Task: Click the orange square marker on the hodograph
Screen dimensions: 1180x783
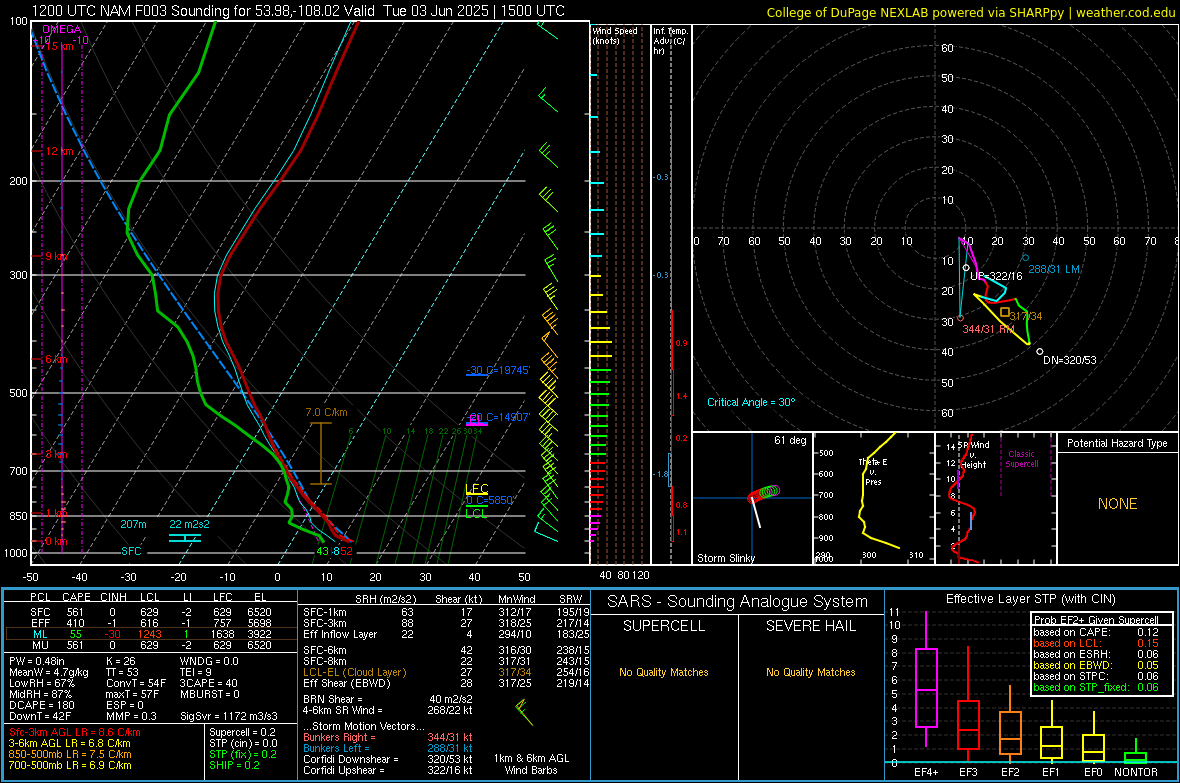Action: tap(1005, 312)
